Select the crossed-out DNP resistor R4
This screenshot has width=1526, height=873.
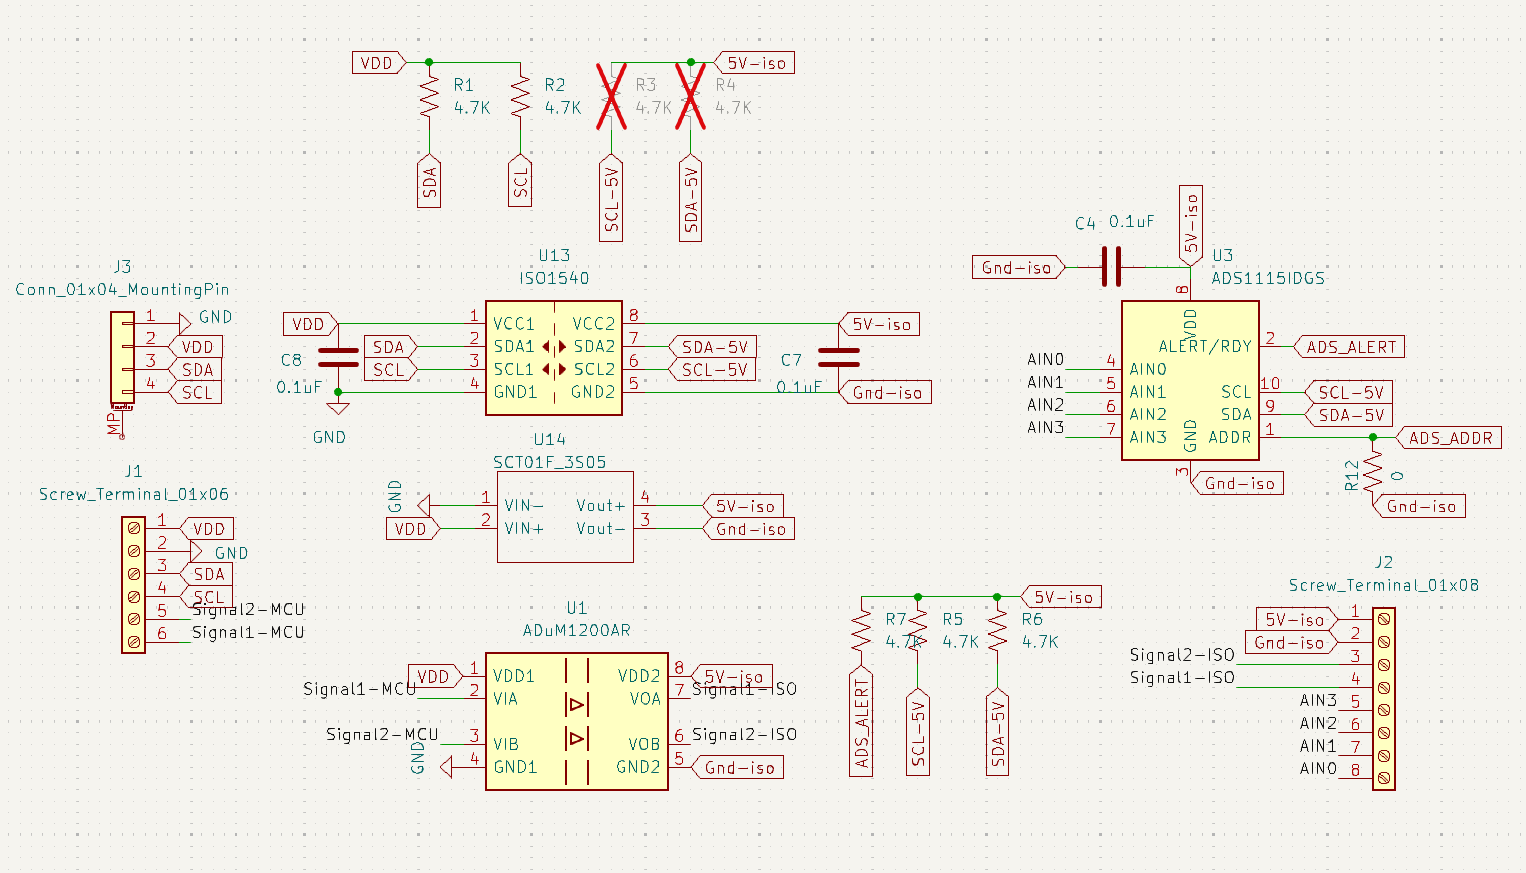690,98
